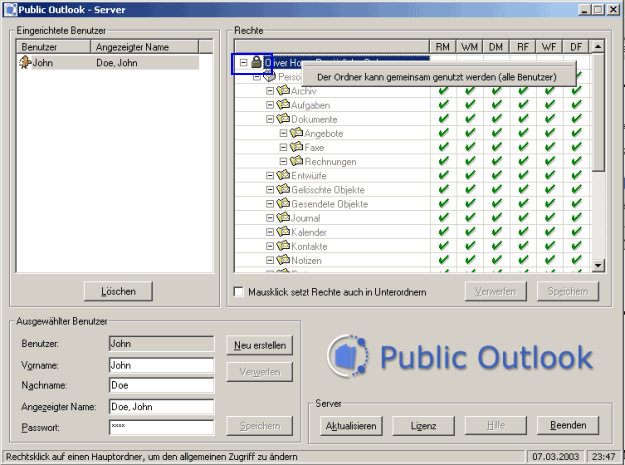Click the Benutzer column header

coord(53,47)
